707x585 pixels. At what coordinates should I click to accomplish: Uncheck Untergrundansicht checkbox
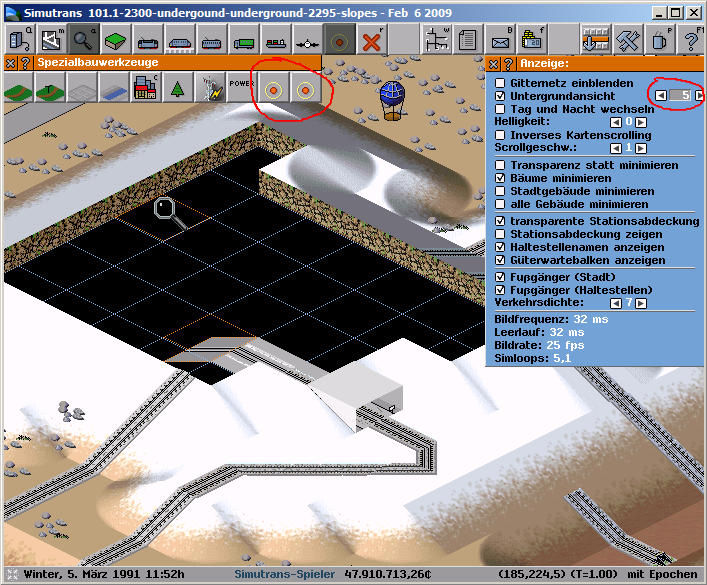pyautogui.click(x=501, y=95)
